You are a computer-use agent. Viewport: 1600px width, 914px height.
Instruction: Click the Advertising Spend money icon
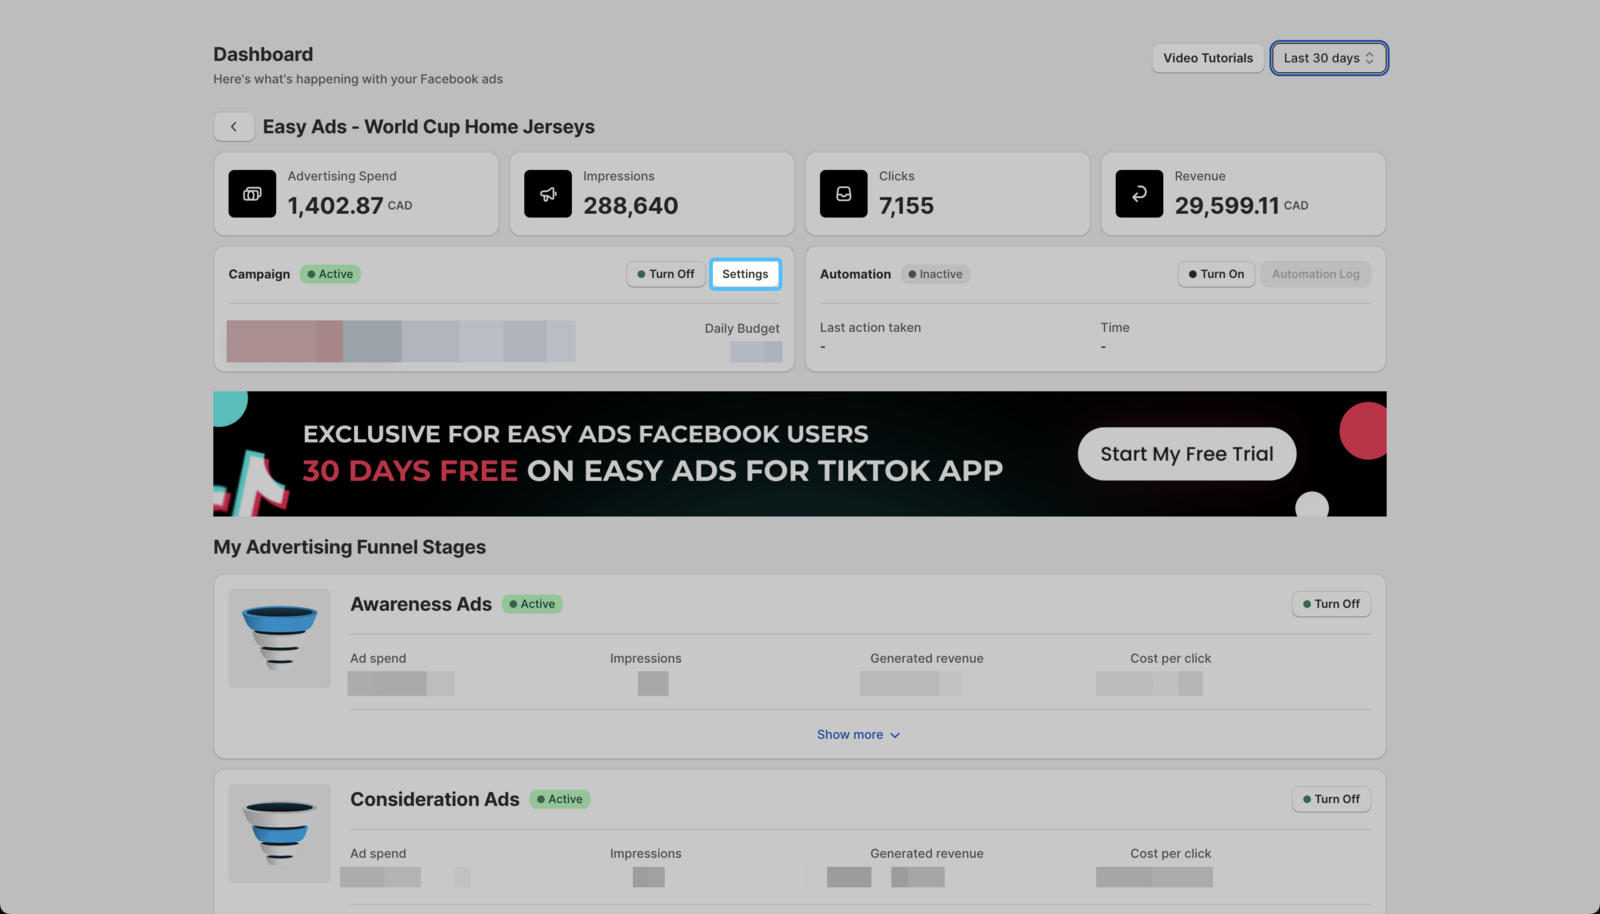[252, 194]
